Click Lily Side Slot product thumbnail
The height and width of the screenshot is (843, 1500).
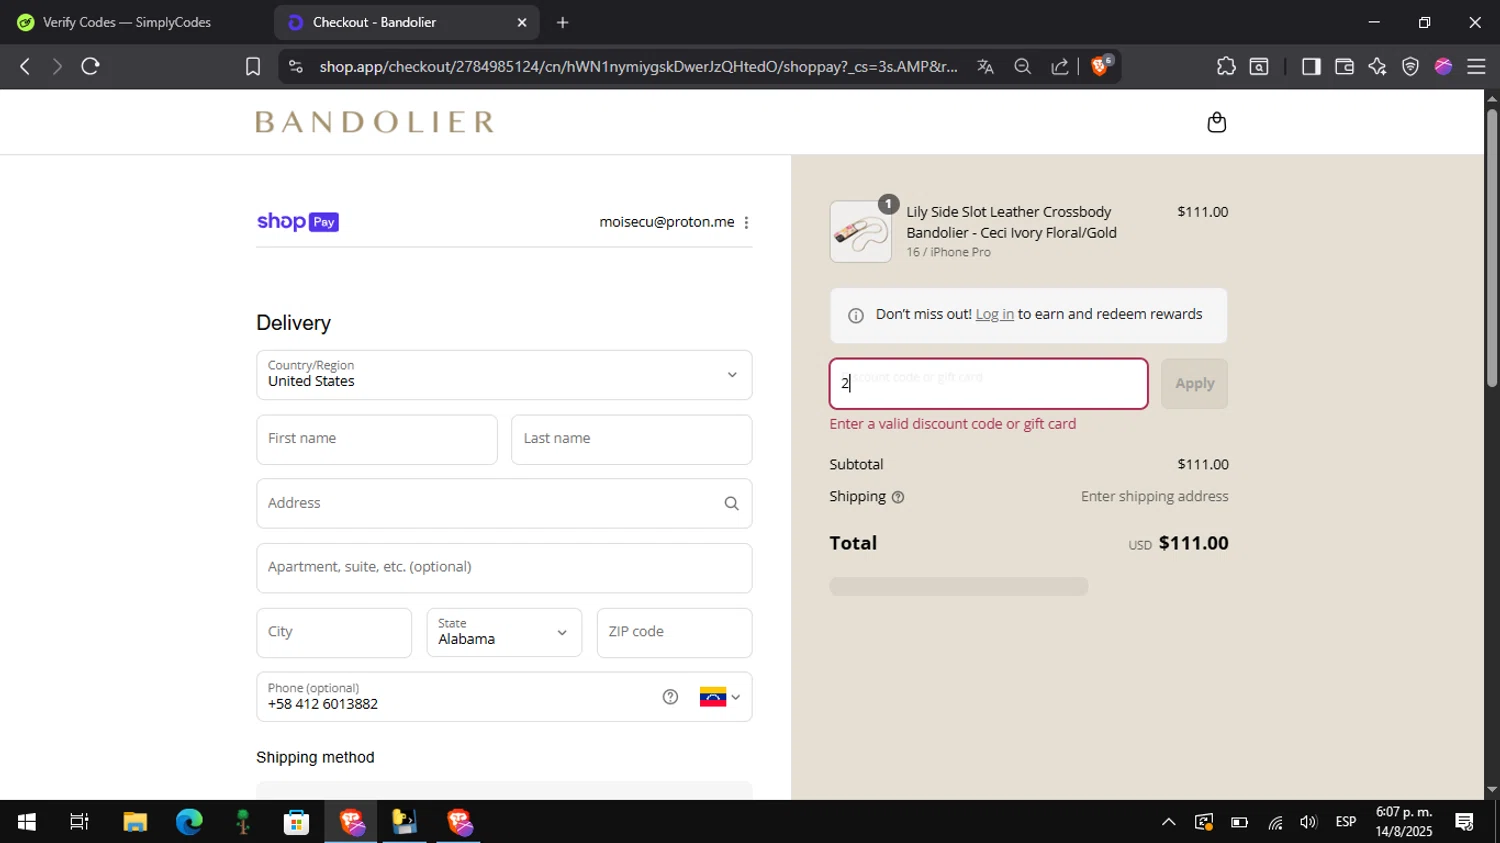861,232
